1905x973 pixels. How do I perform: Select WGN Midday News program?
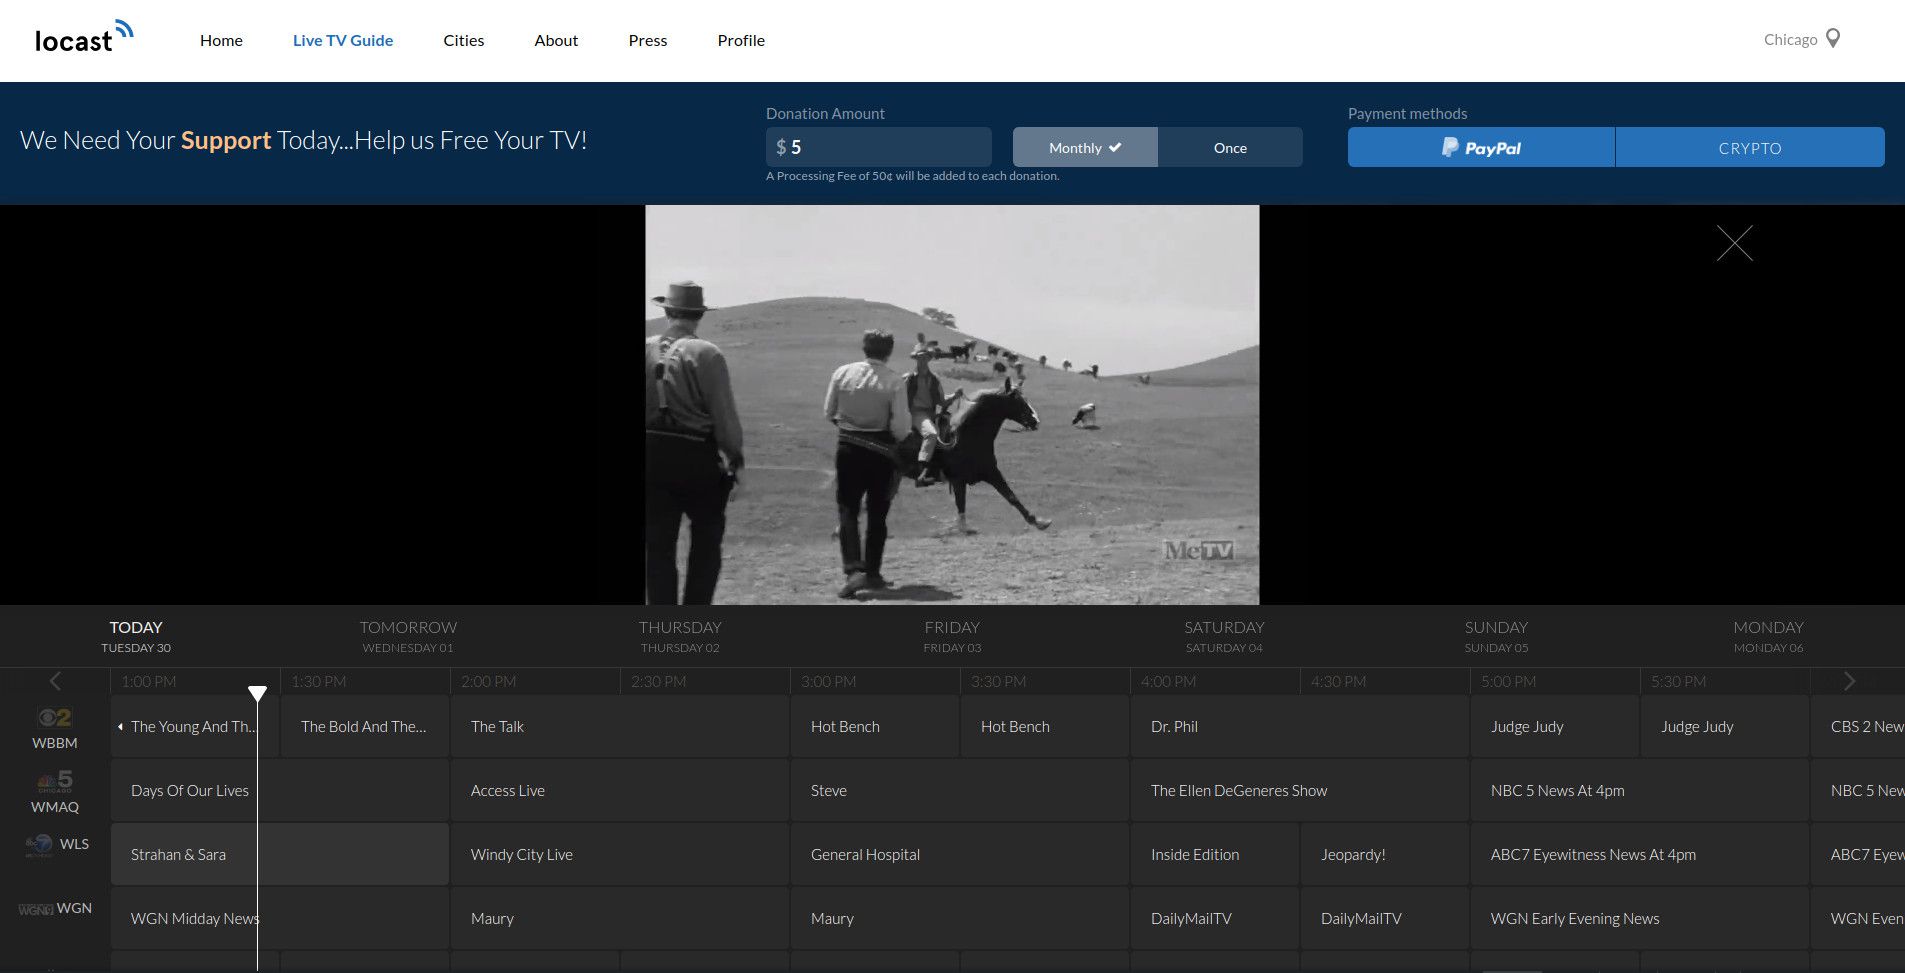pos(280,918)
